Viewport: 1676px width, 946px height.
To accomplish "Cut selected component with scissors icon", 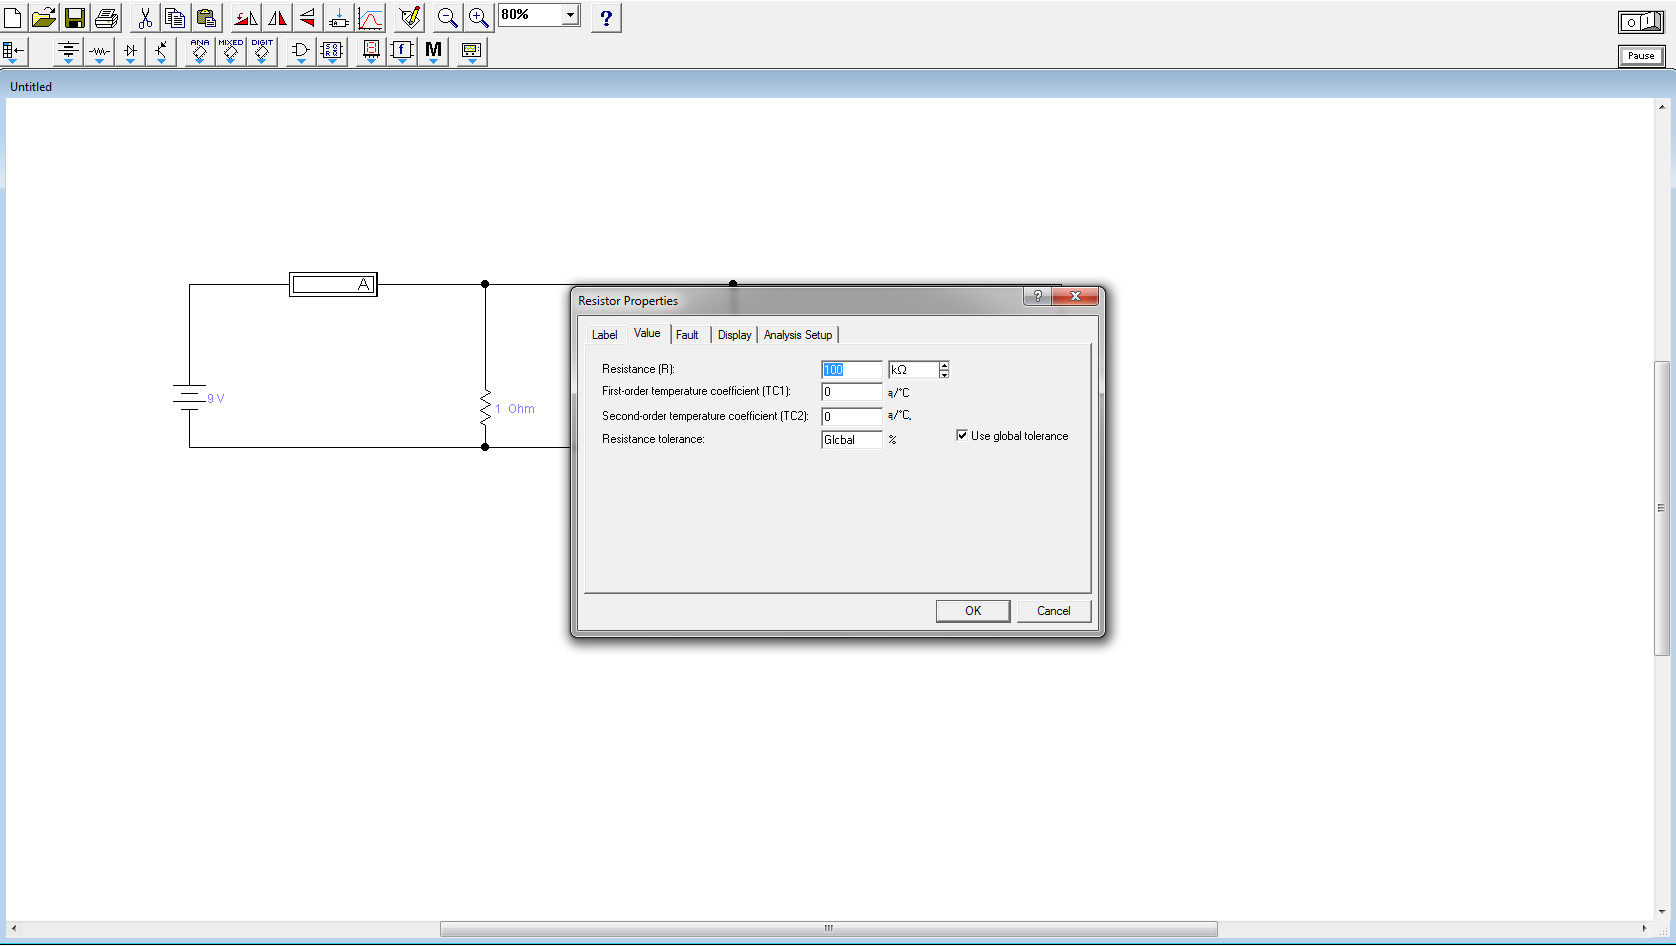I will tap(144, 17).
